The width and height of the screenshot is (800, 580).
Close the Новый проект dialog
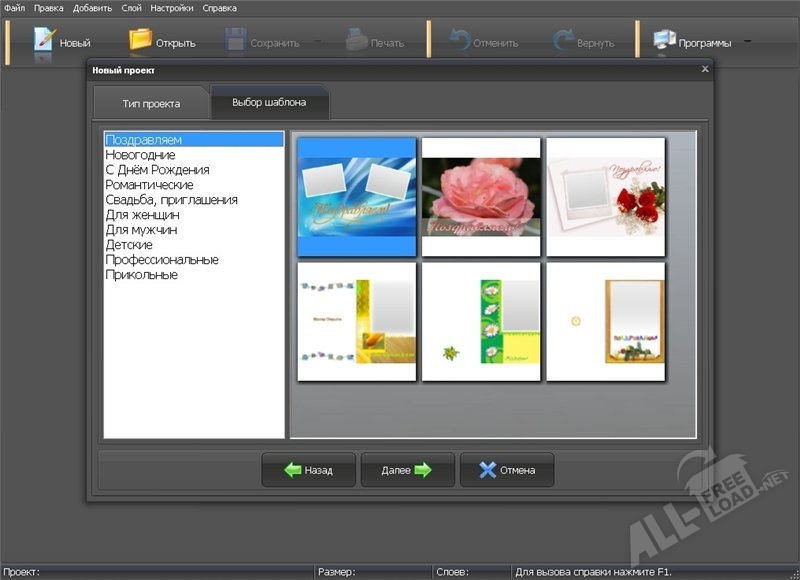click(x=705, y=69)
